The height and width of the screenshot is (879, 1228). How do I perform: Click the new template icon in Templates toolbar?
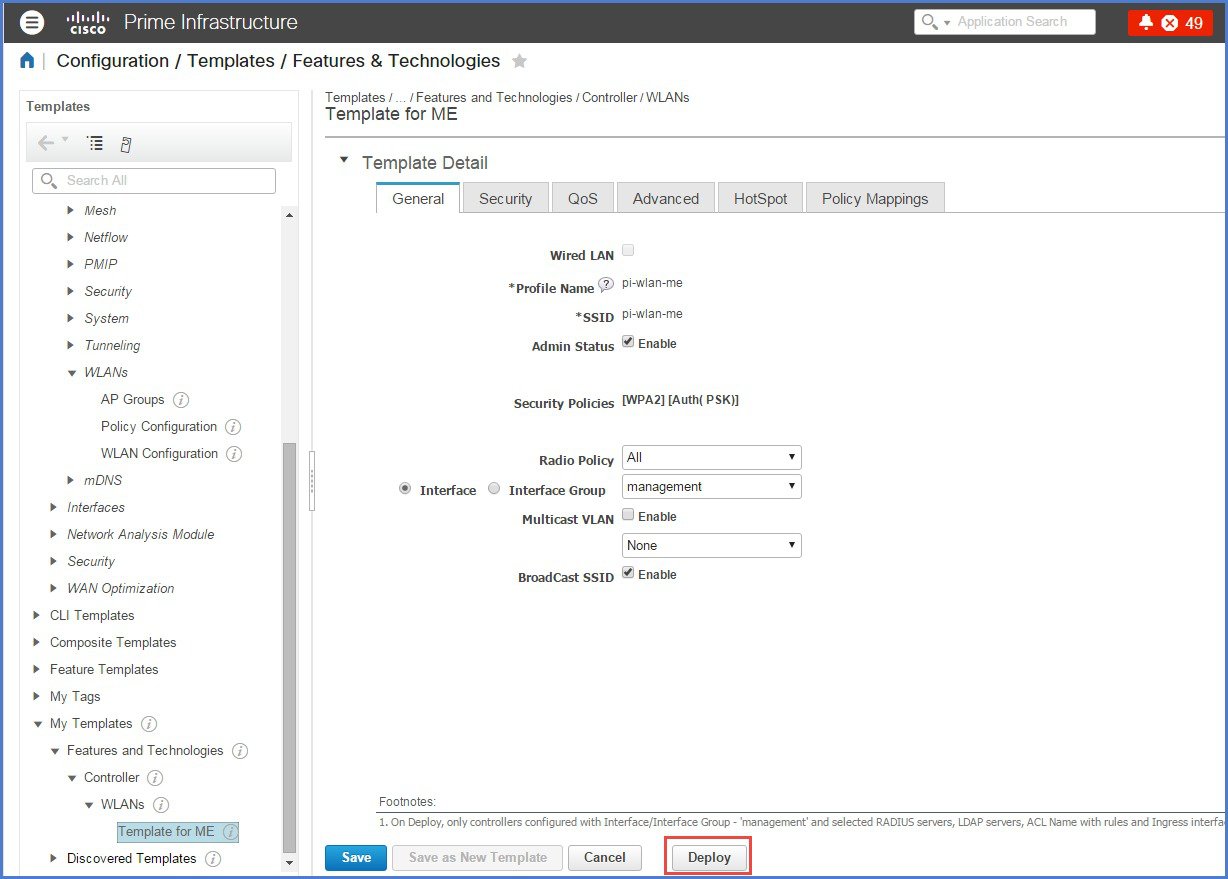(x=124, y=143)
